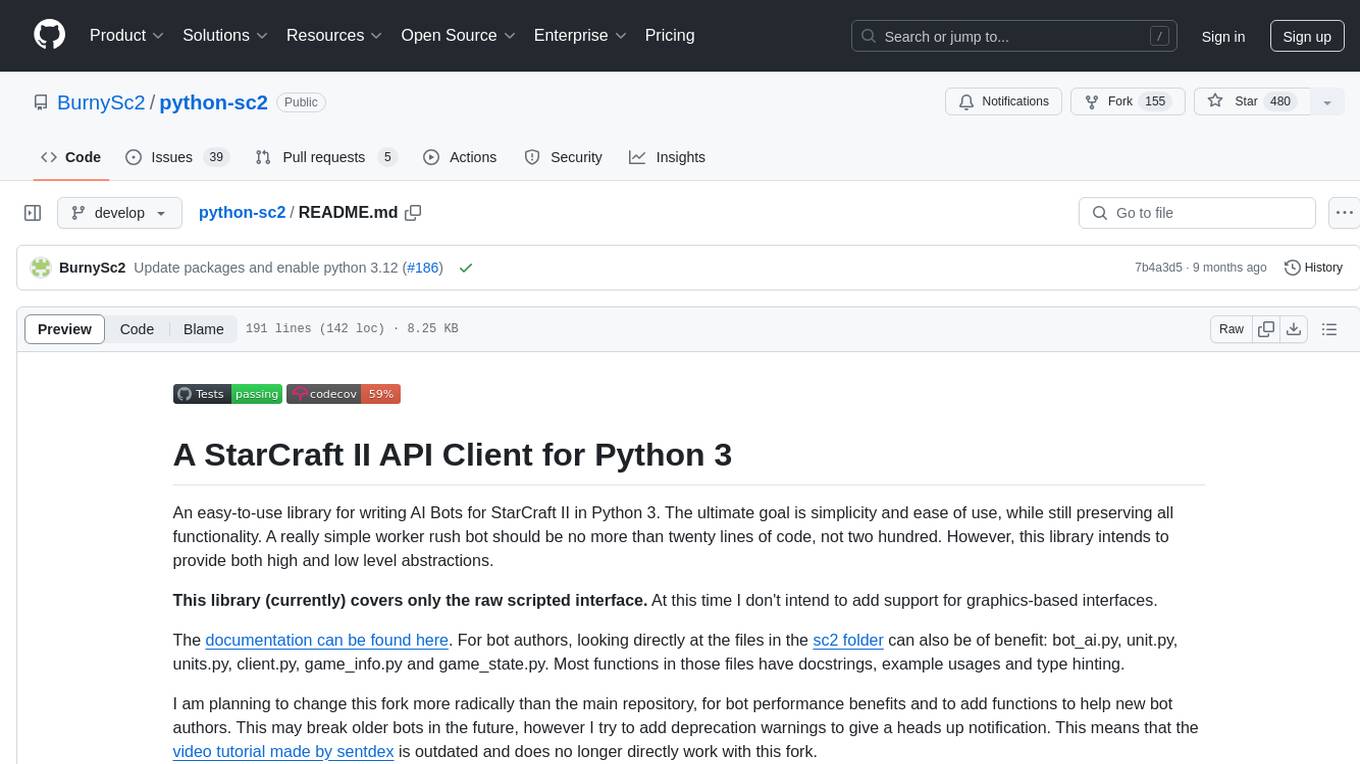Screen dimensions: 1360x764
Task: Open the sc2 folder link
Action: point(848,640)
